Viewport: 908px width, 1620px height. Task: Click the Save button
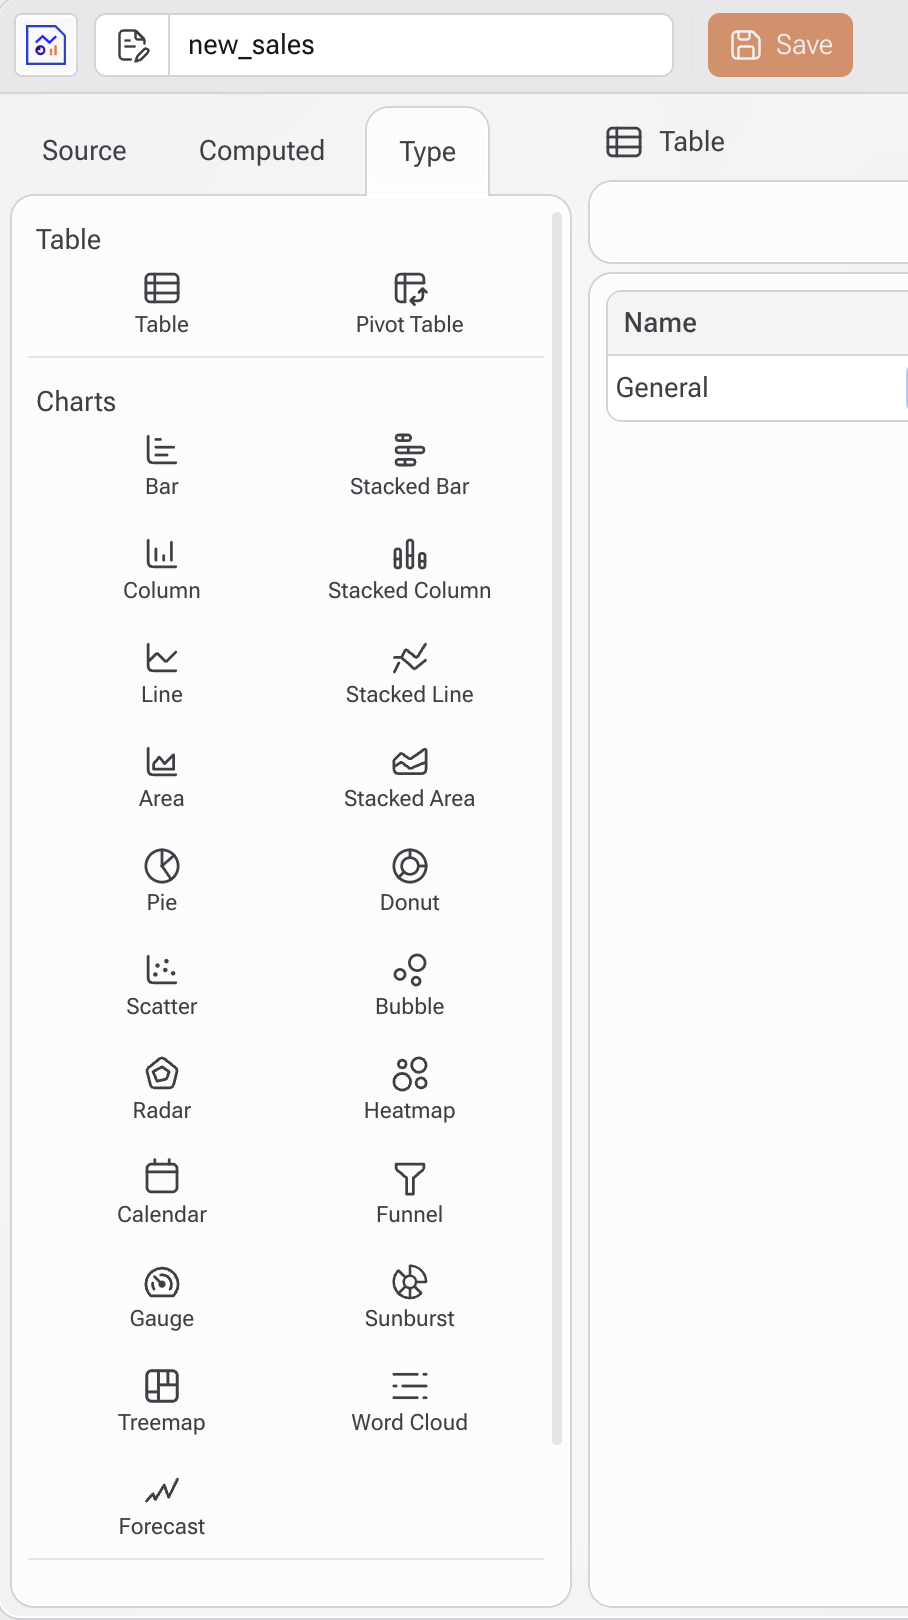(x=780, y=45)
